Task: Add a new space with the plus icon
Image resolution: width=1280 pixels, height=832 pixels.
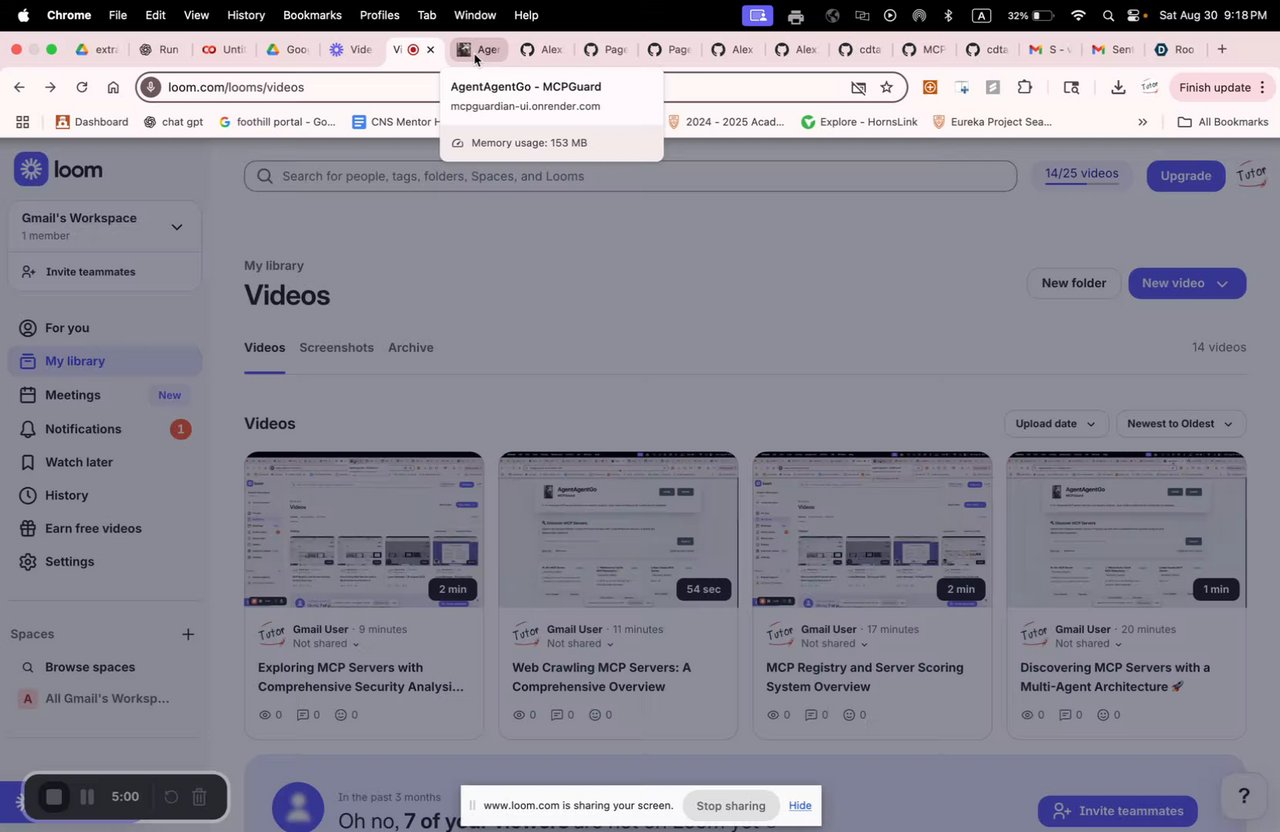Action: click(188, 634)
